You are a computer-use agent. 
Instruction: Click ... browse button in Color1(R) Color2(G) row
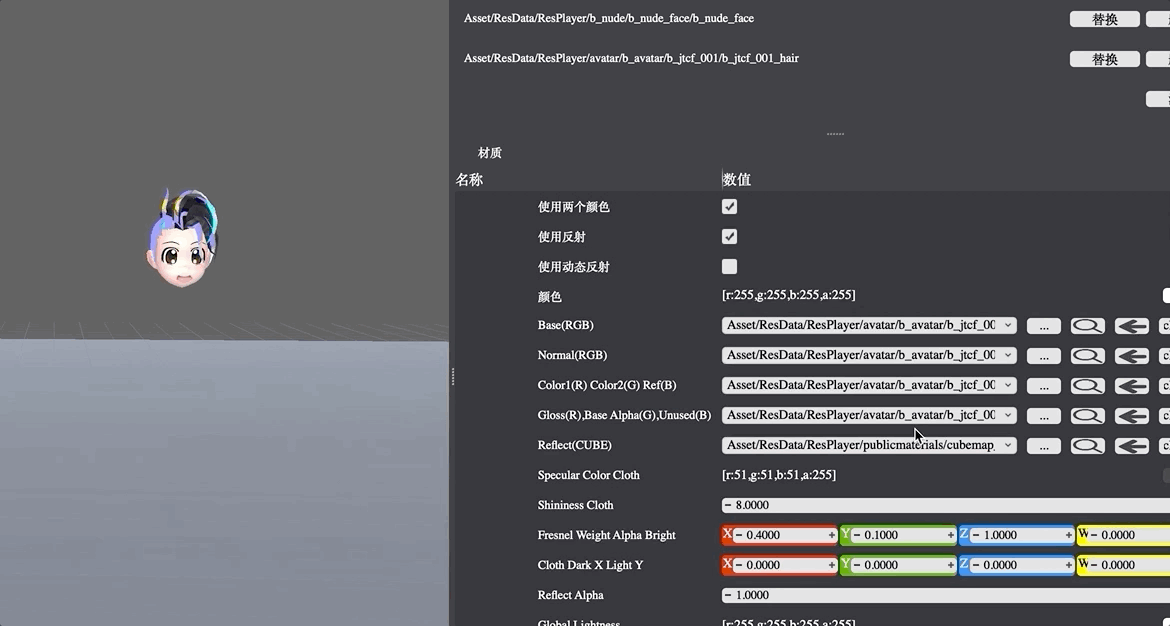point(1043,386)
